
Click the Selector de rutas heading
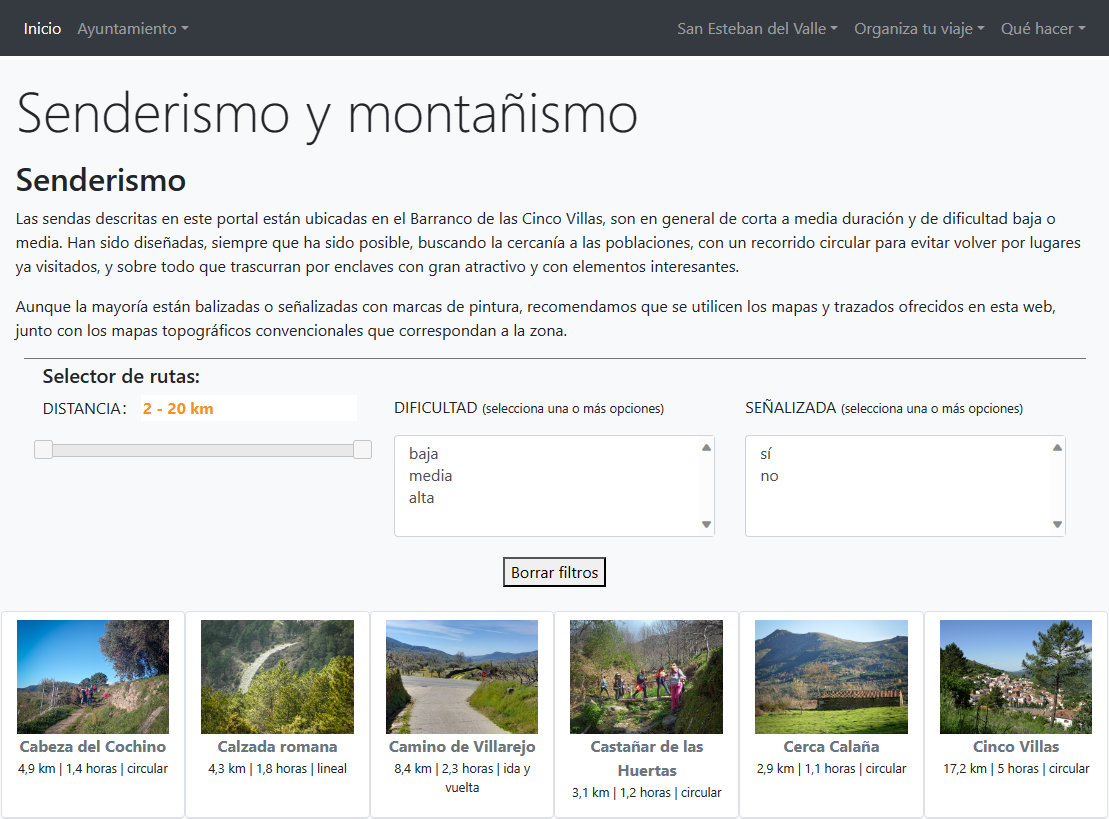121,376
